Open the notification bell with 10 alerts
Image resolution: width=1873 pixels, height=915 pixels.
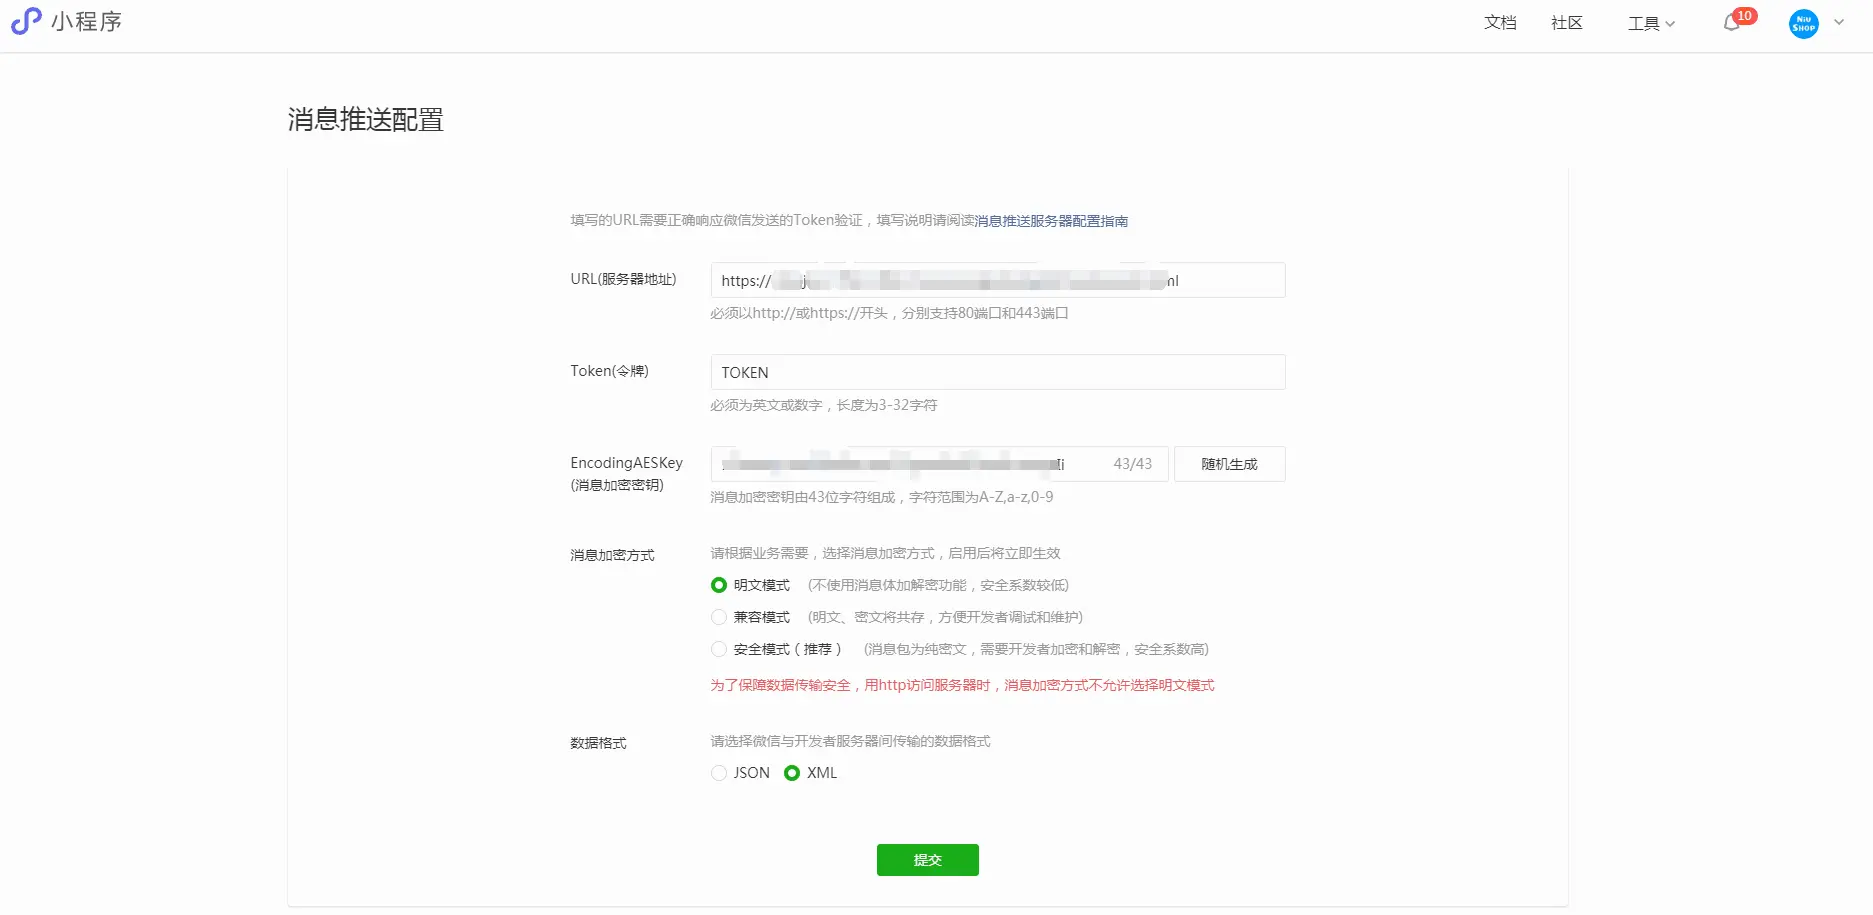click(x=1731, y=23)
